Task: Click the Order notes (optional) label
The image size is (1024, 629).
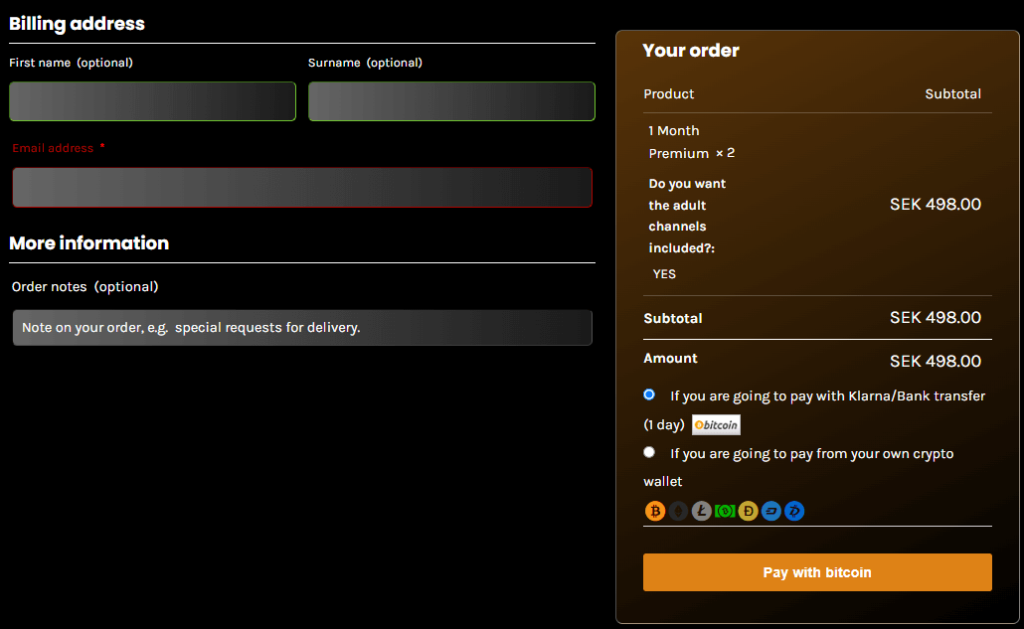Action: pos(85,287)
